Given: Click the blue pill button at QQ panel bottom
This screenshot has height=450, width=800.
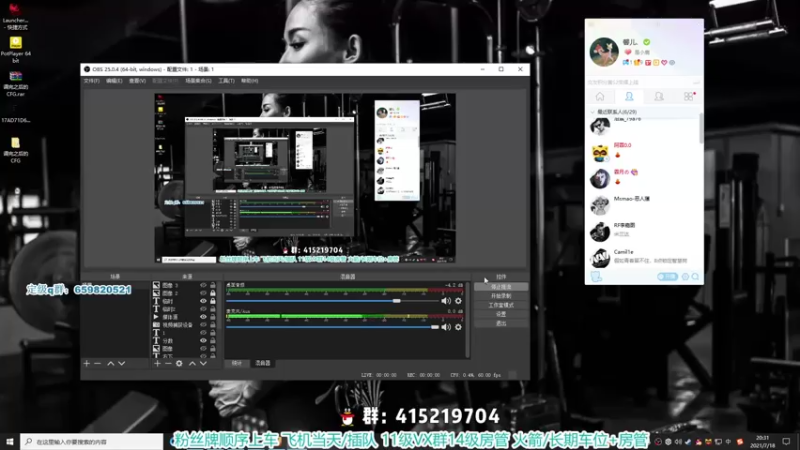Looking at the screenshot, I should (667, 277).
